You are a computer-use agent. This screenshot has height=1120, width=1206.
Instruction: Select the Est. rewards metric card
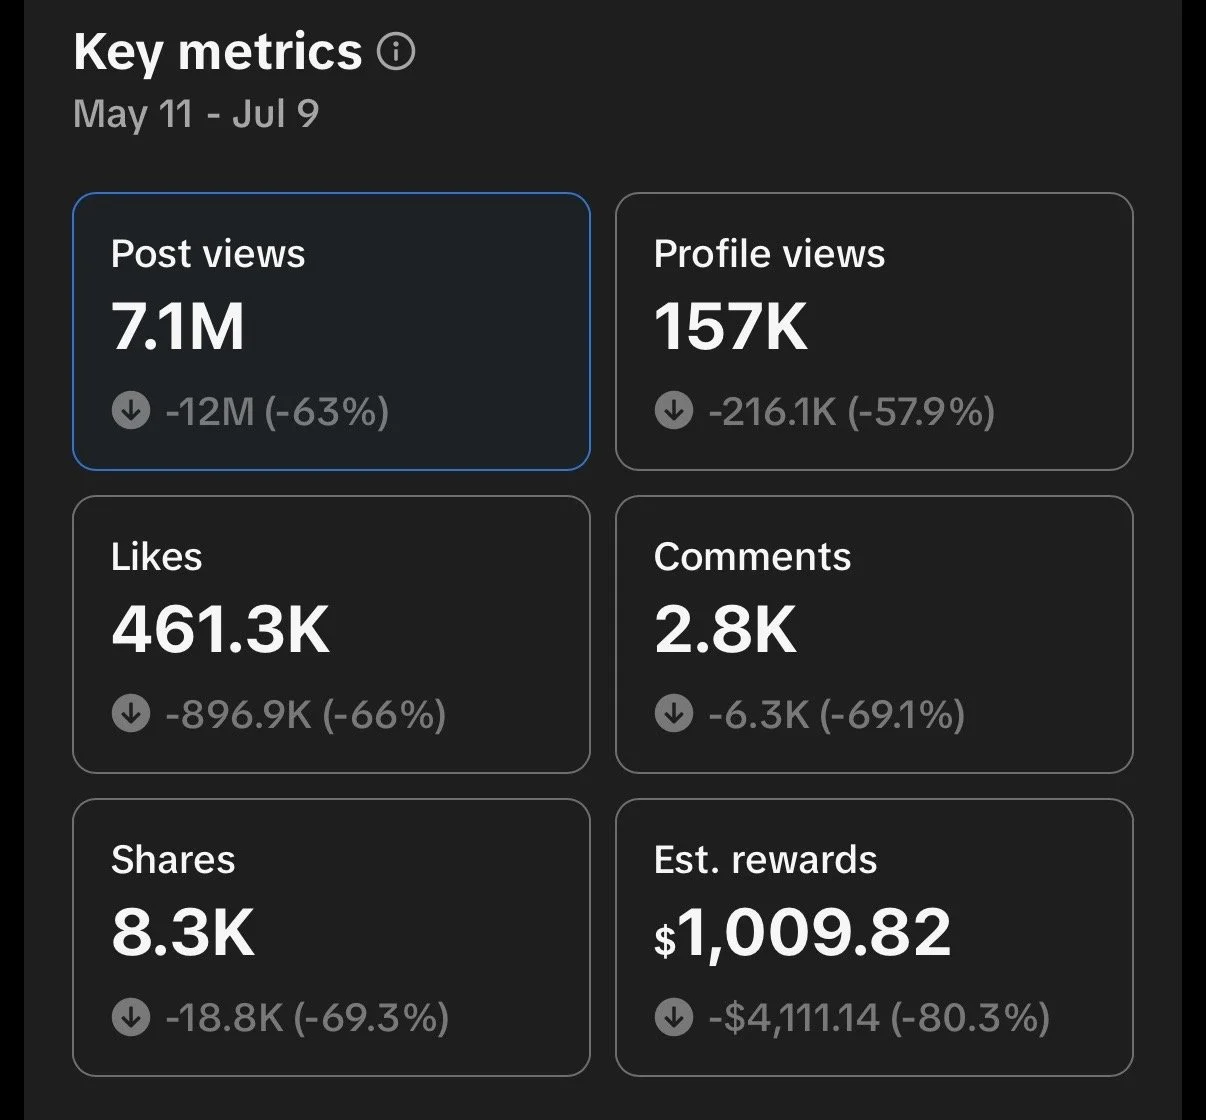pyautogui.click(x=874, y=937)
